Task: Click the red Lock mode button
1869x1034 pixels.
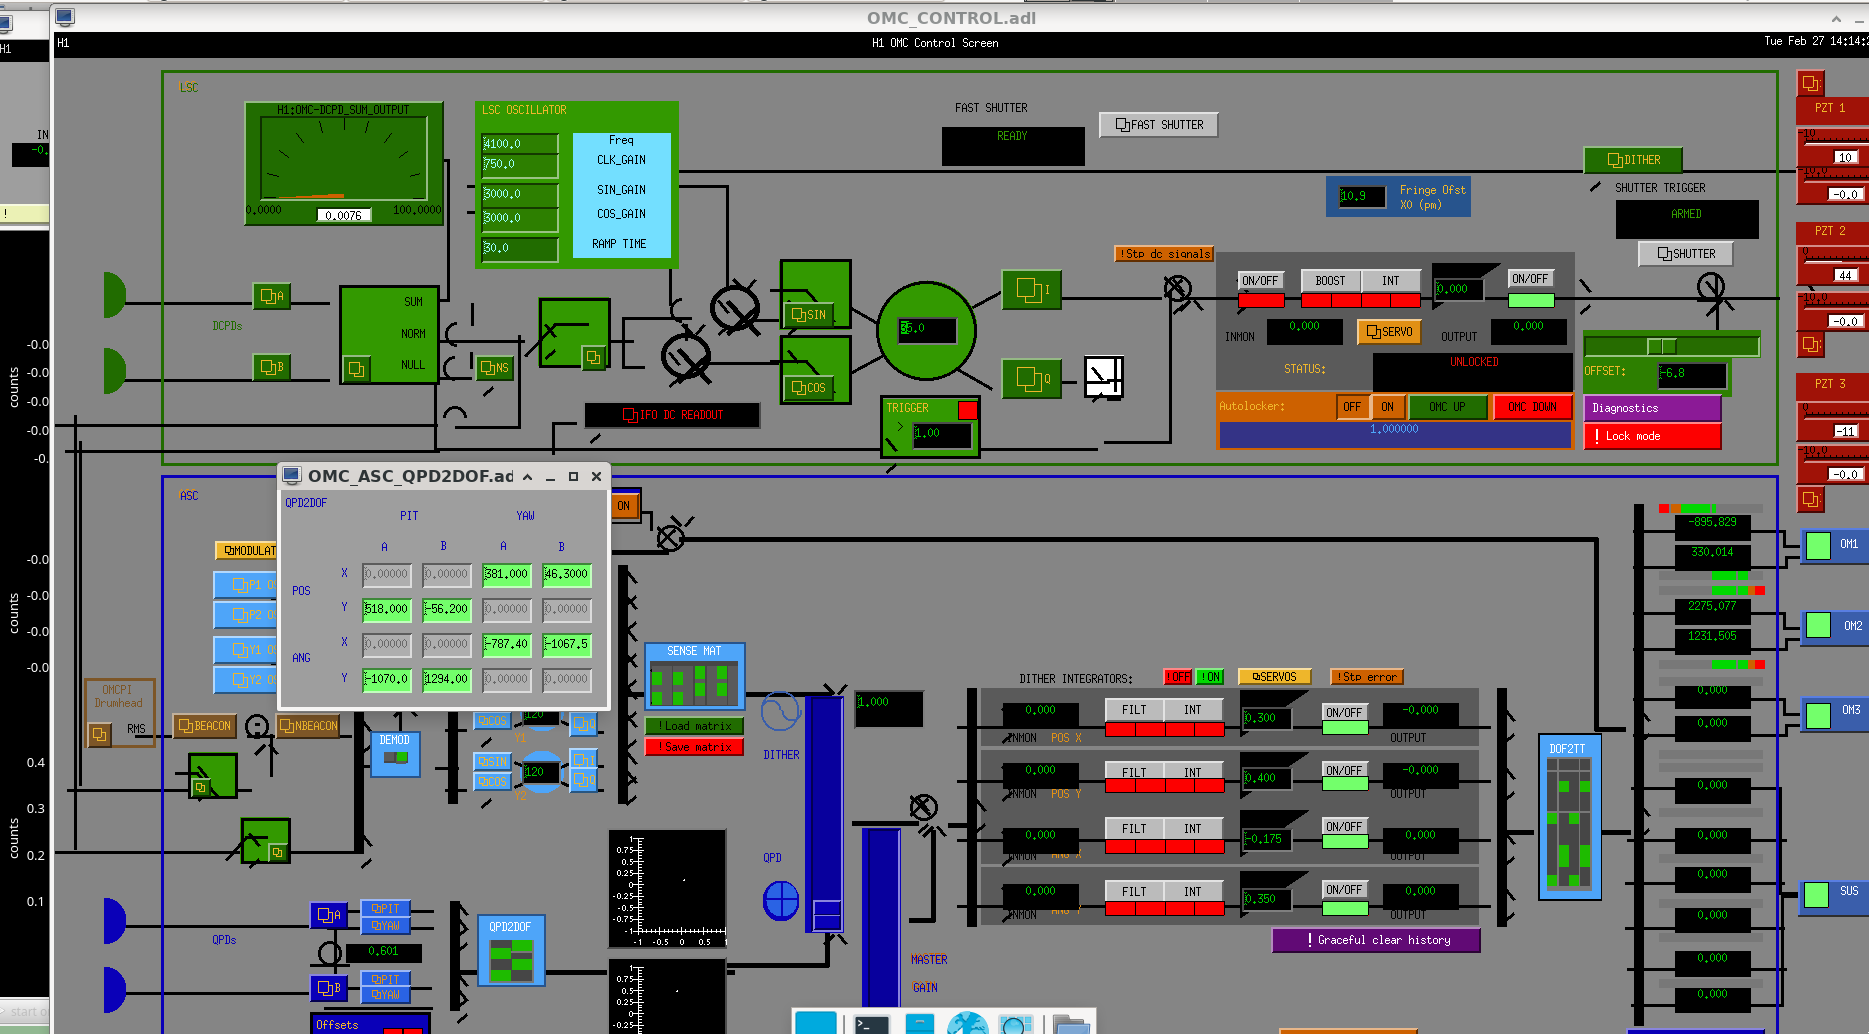Action: pos(1652,436)
